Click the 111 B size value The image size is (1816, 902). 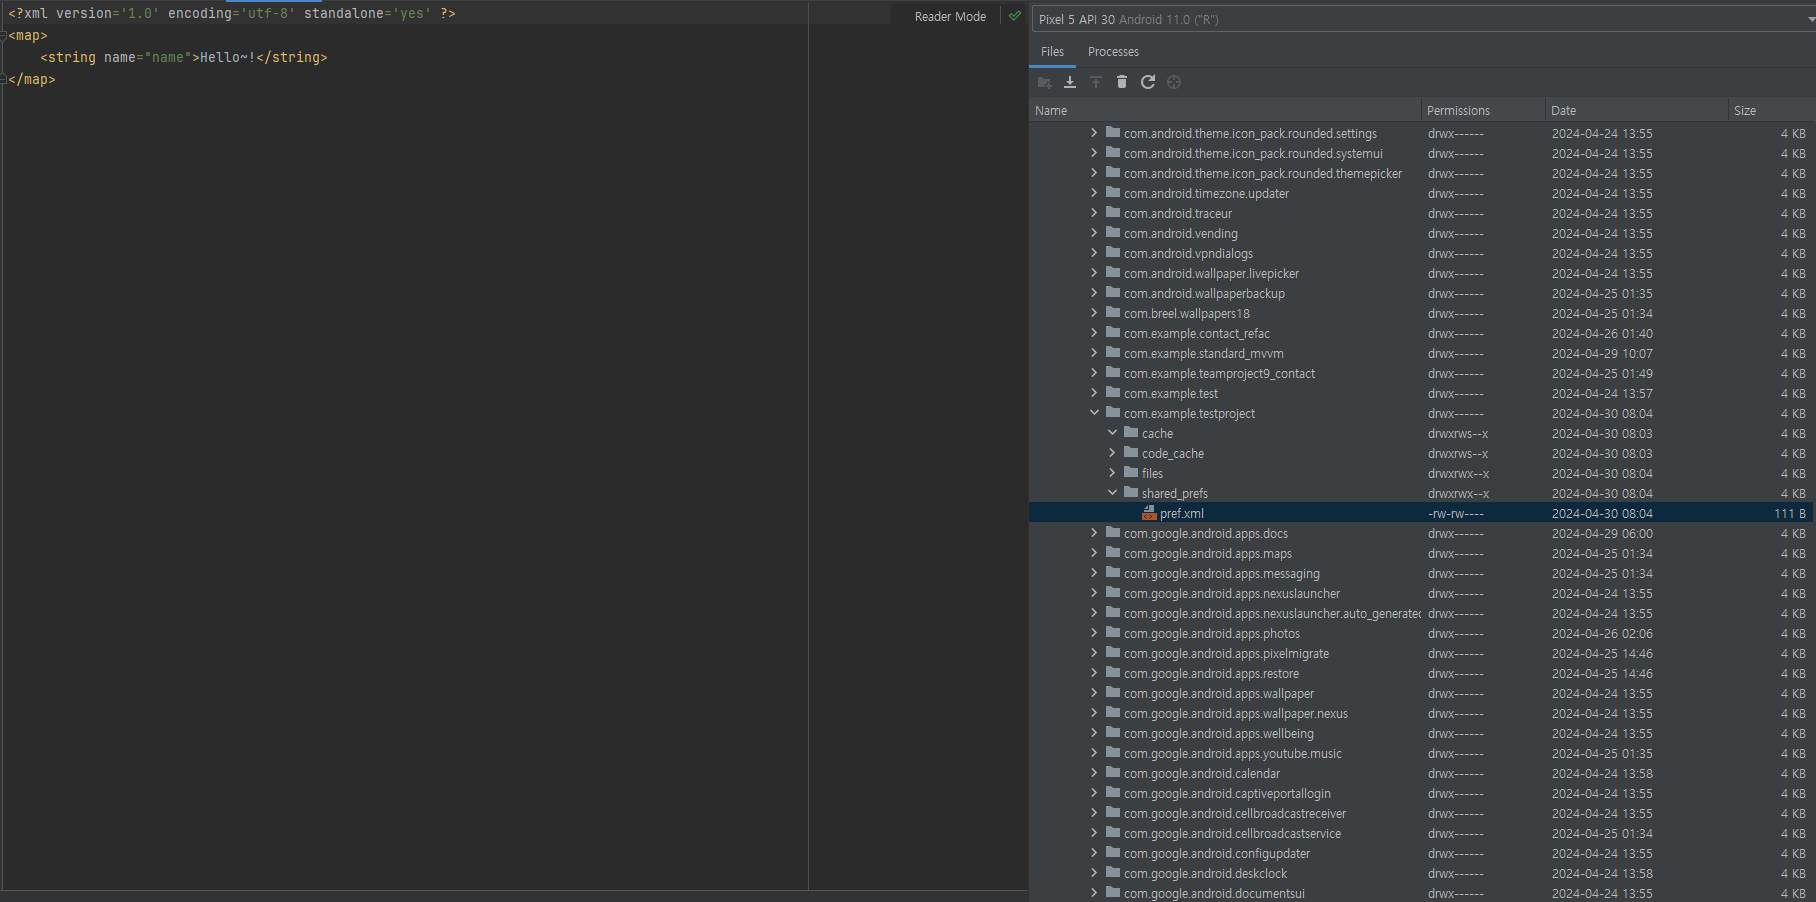[x=1790, y=514]
